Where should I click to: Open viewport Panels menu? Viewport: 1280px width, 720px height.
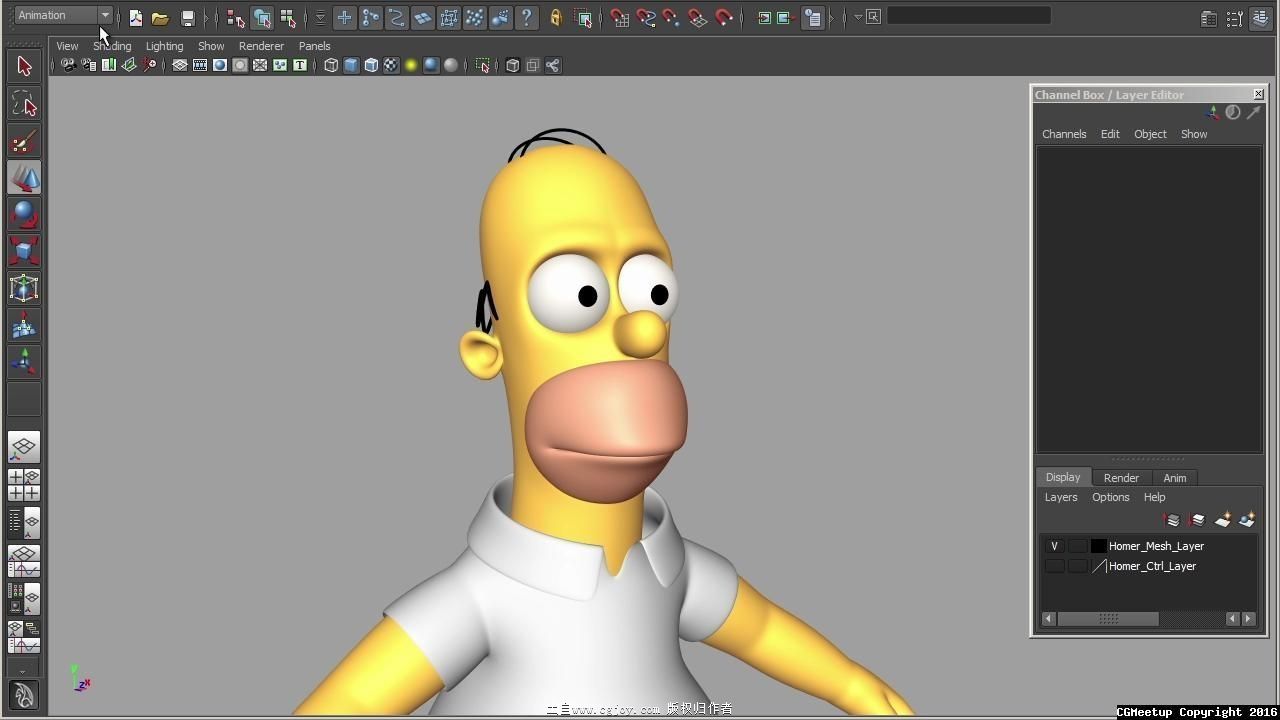314,46
